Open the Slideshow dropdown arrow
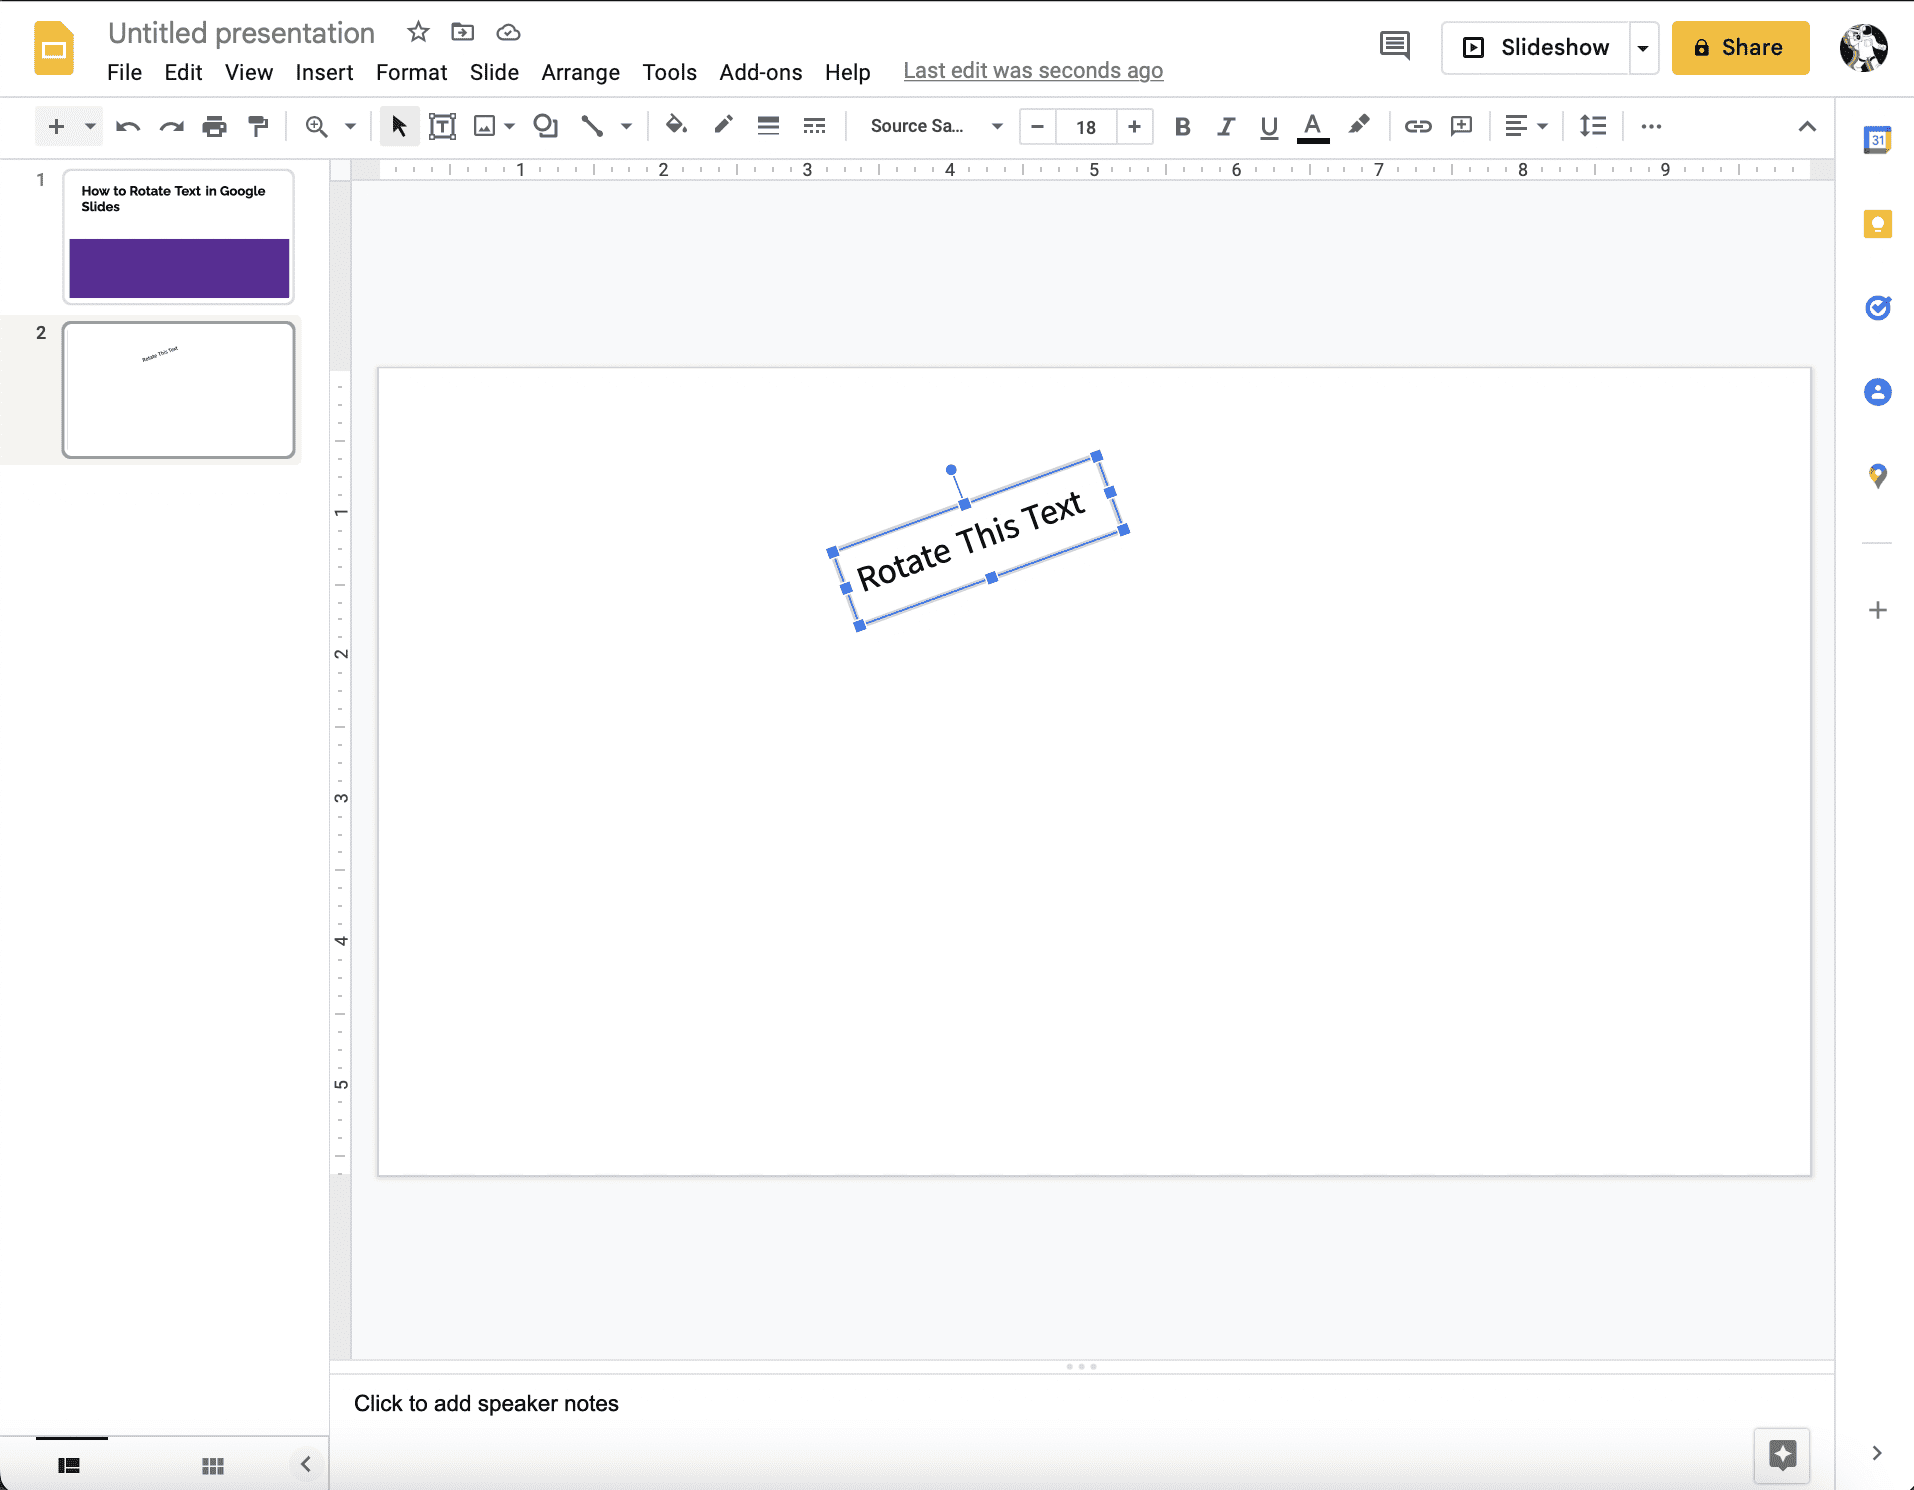The image size is (1914, 1490). tap(1643, 47)
